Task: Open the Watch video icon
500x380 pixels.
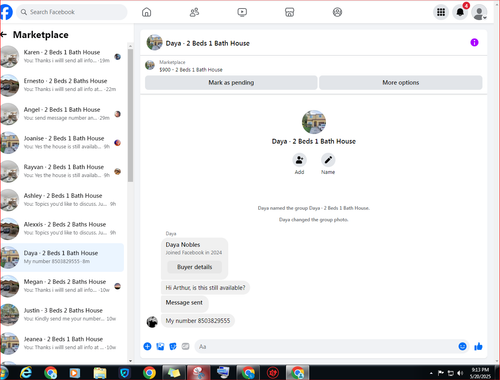Action: pyautogui.click(x=242, y=12)
